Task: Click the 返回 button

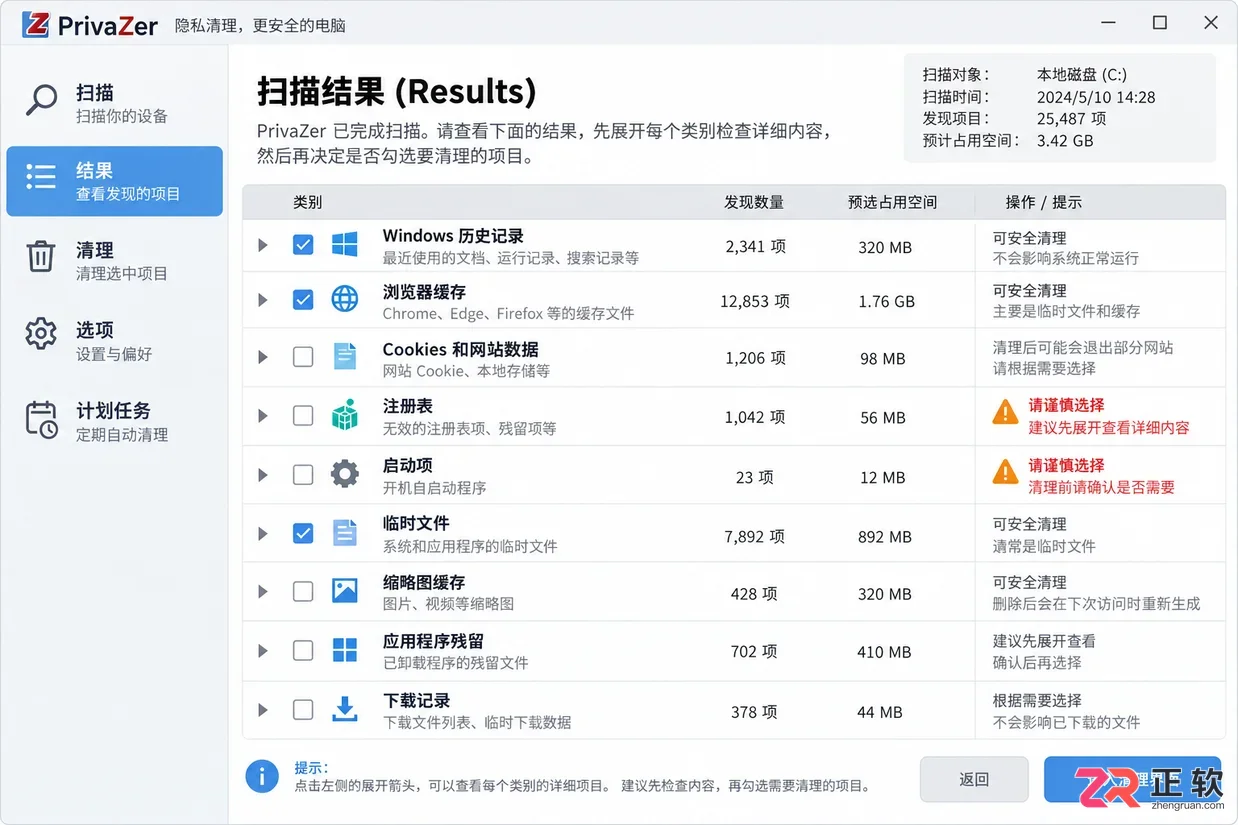Action: click(x=974, y=779)
